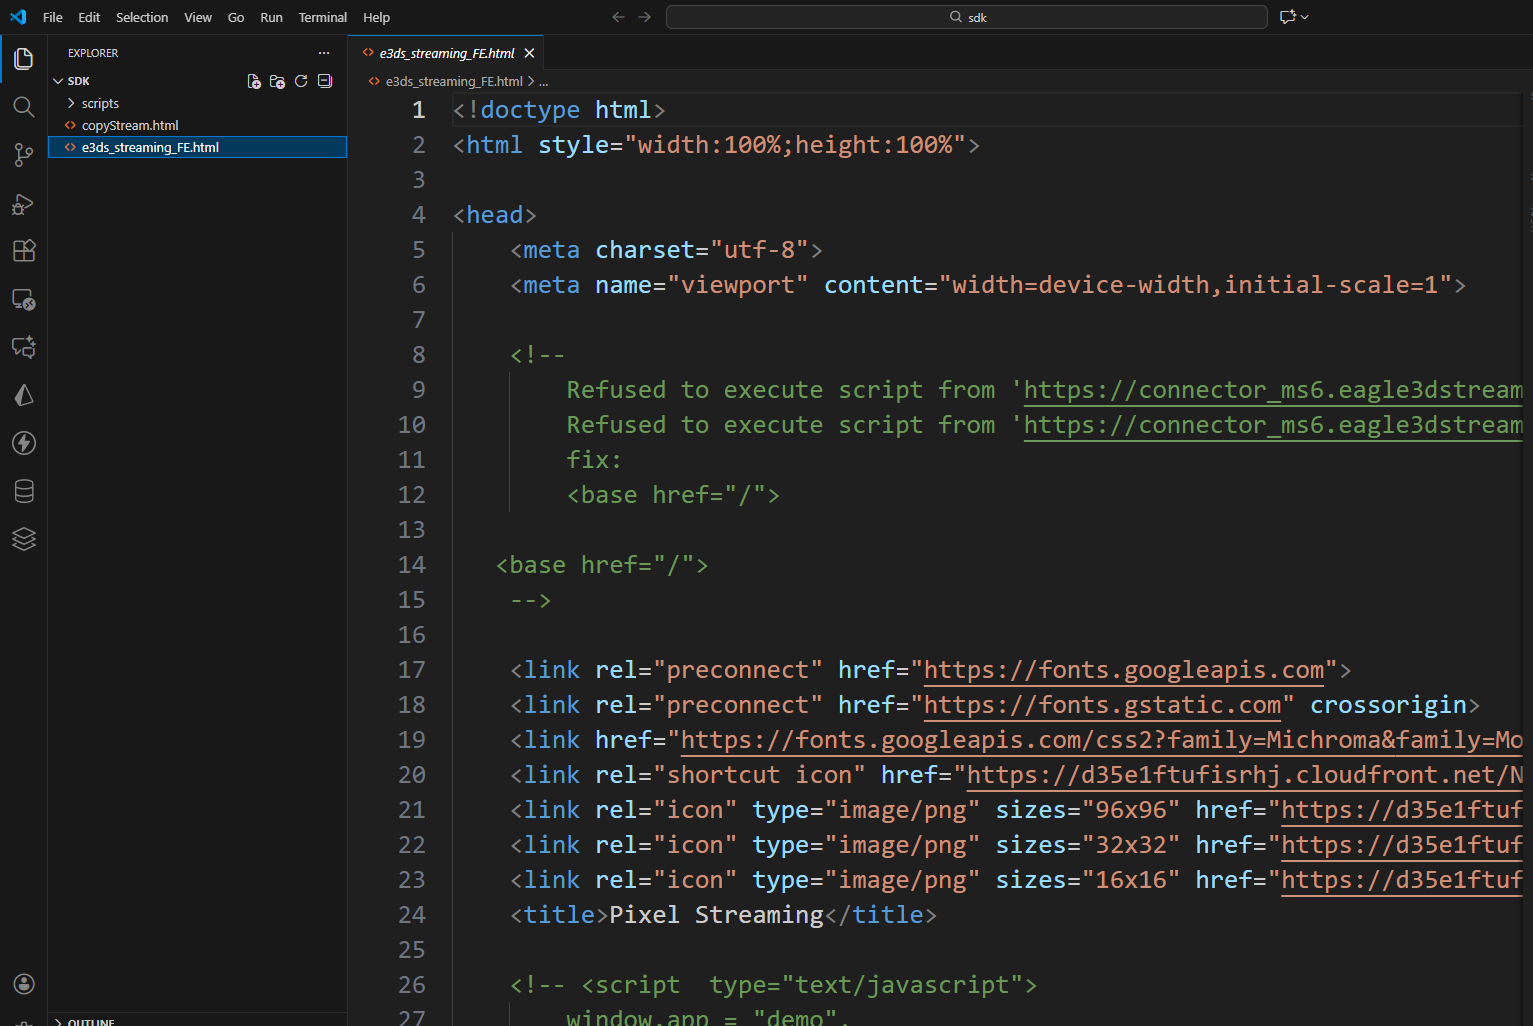Screen dimensions: 1533x1026
Task: Open the Source Control view
Action: (x=23, y=155)
